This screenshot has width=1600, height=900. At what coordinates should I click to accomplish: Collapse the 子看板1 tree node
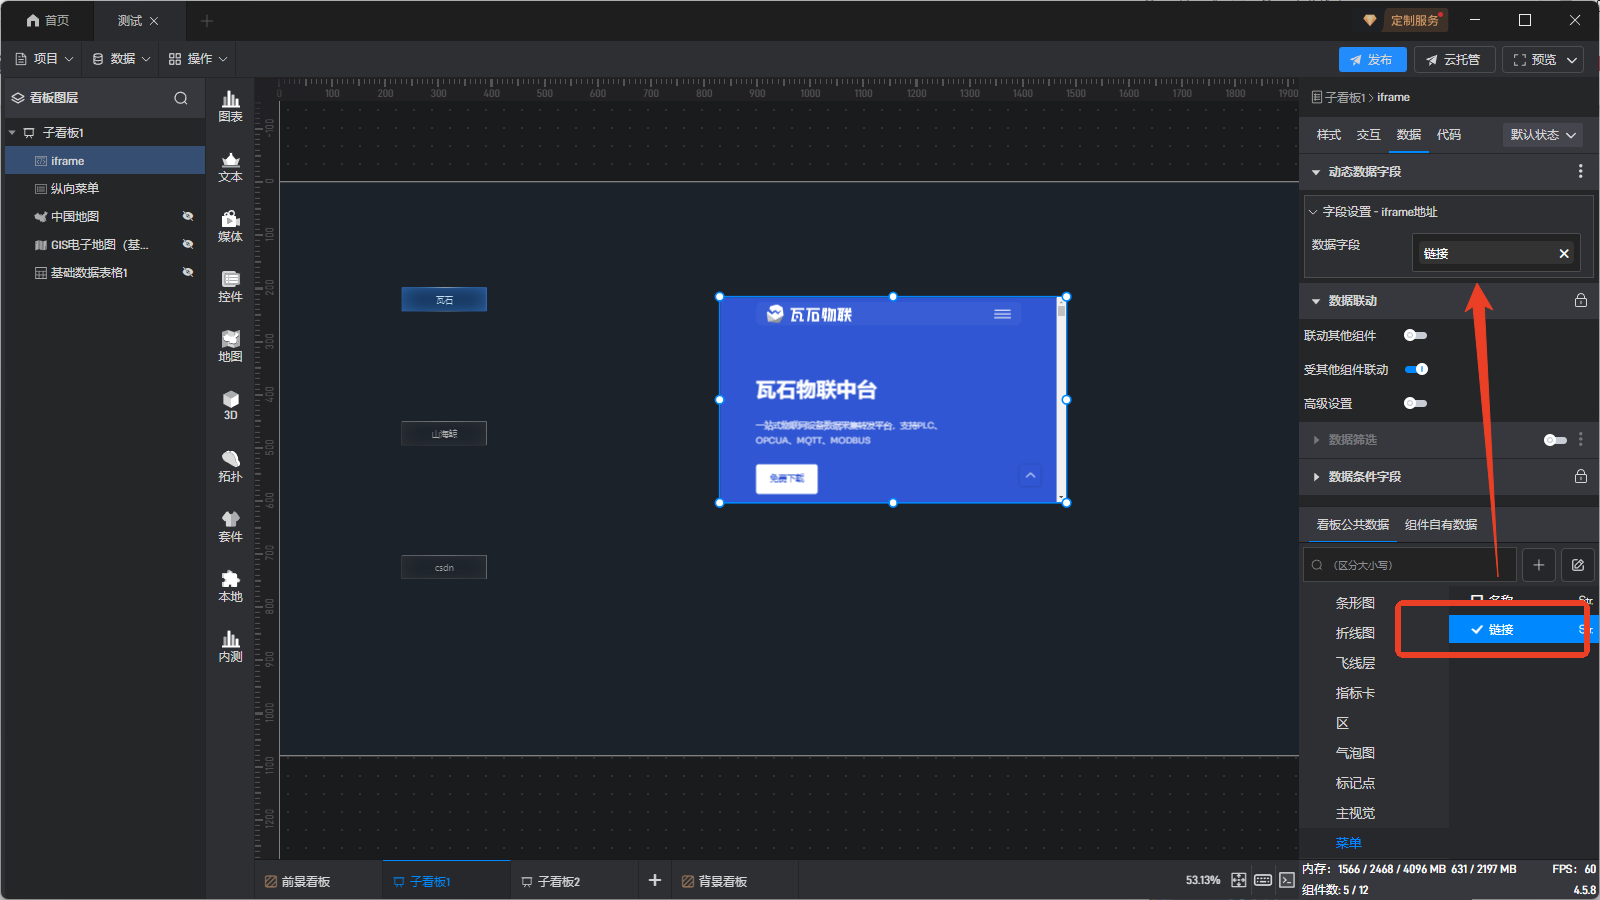point(12,133)
